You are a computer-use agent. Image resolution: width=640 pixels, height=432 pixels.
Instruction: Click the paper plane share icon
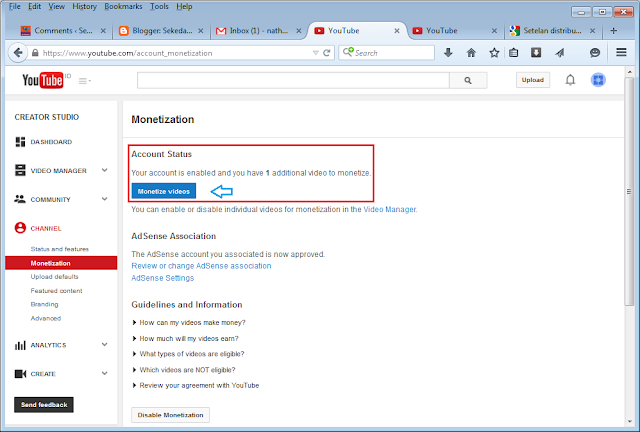click(560, 53)
